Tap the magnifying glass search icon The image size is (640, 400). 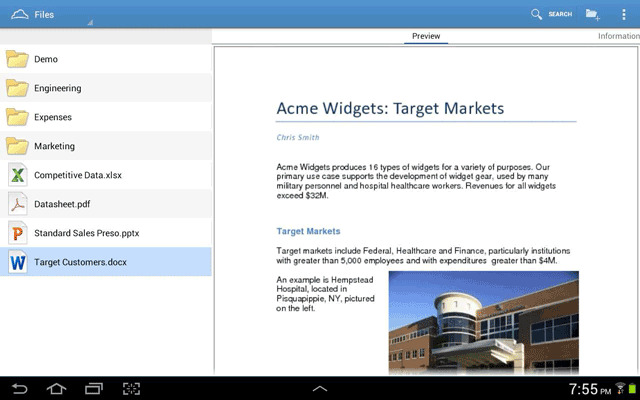536,14
